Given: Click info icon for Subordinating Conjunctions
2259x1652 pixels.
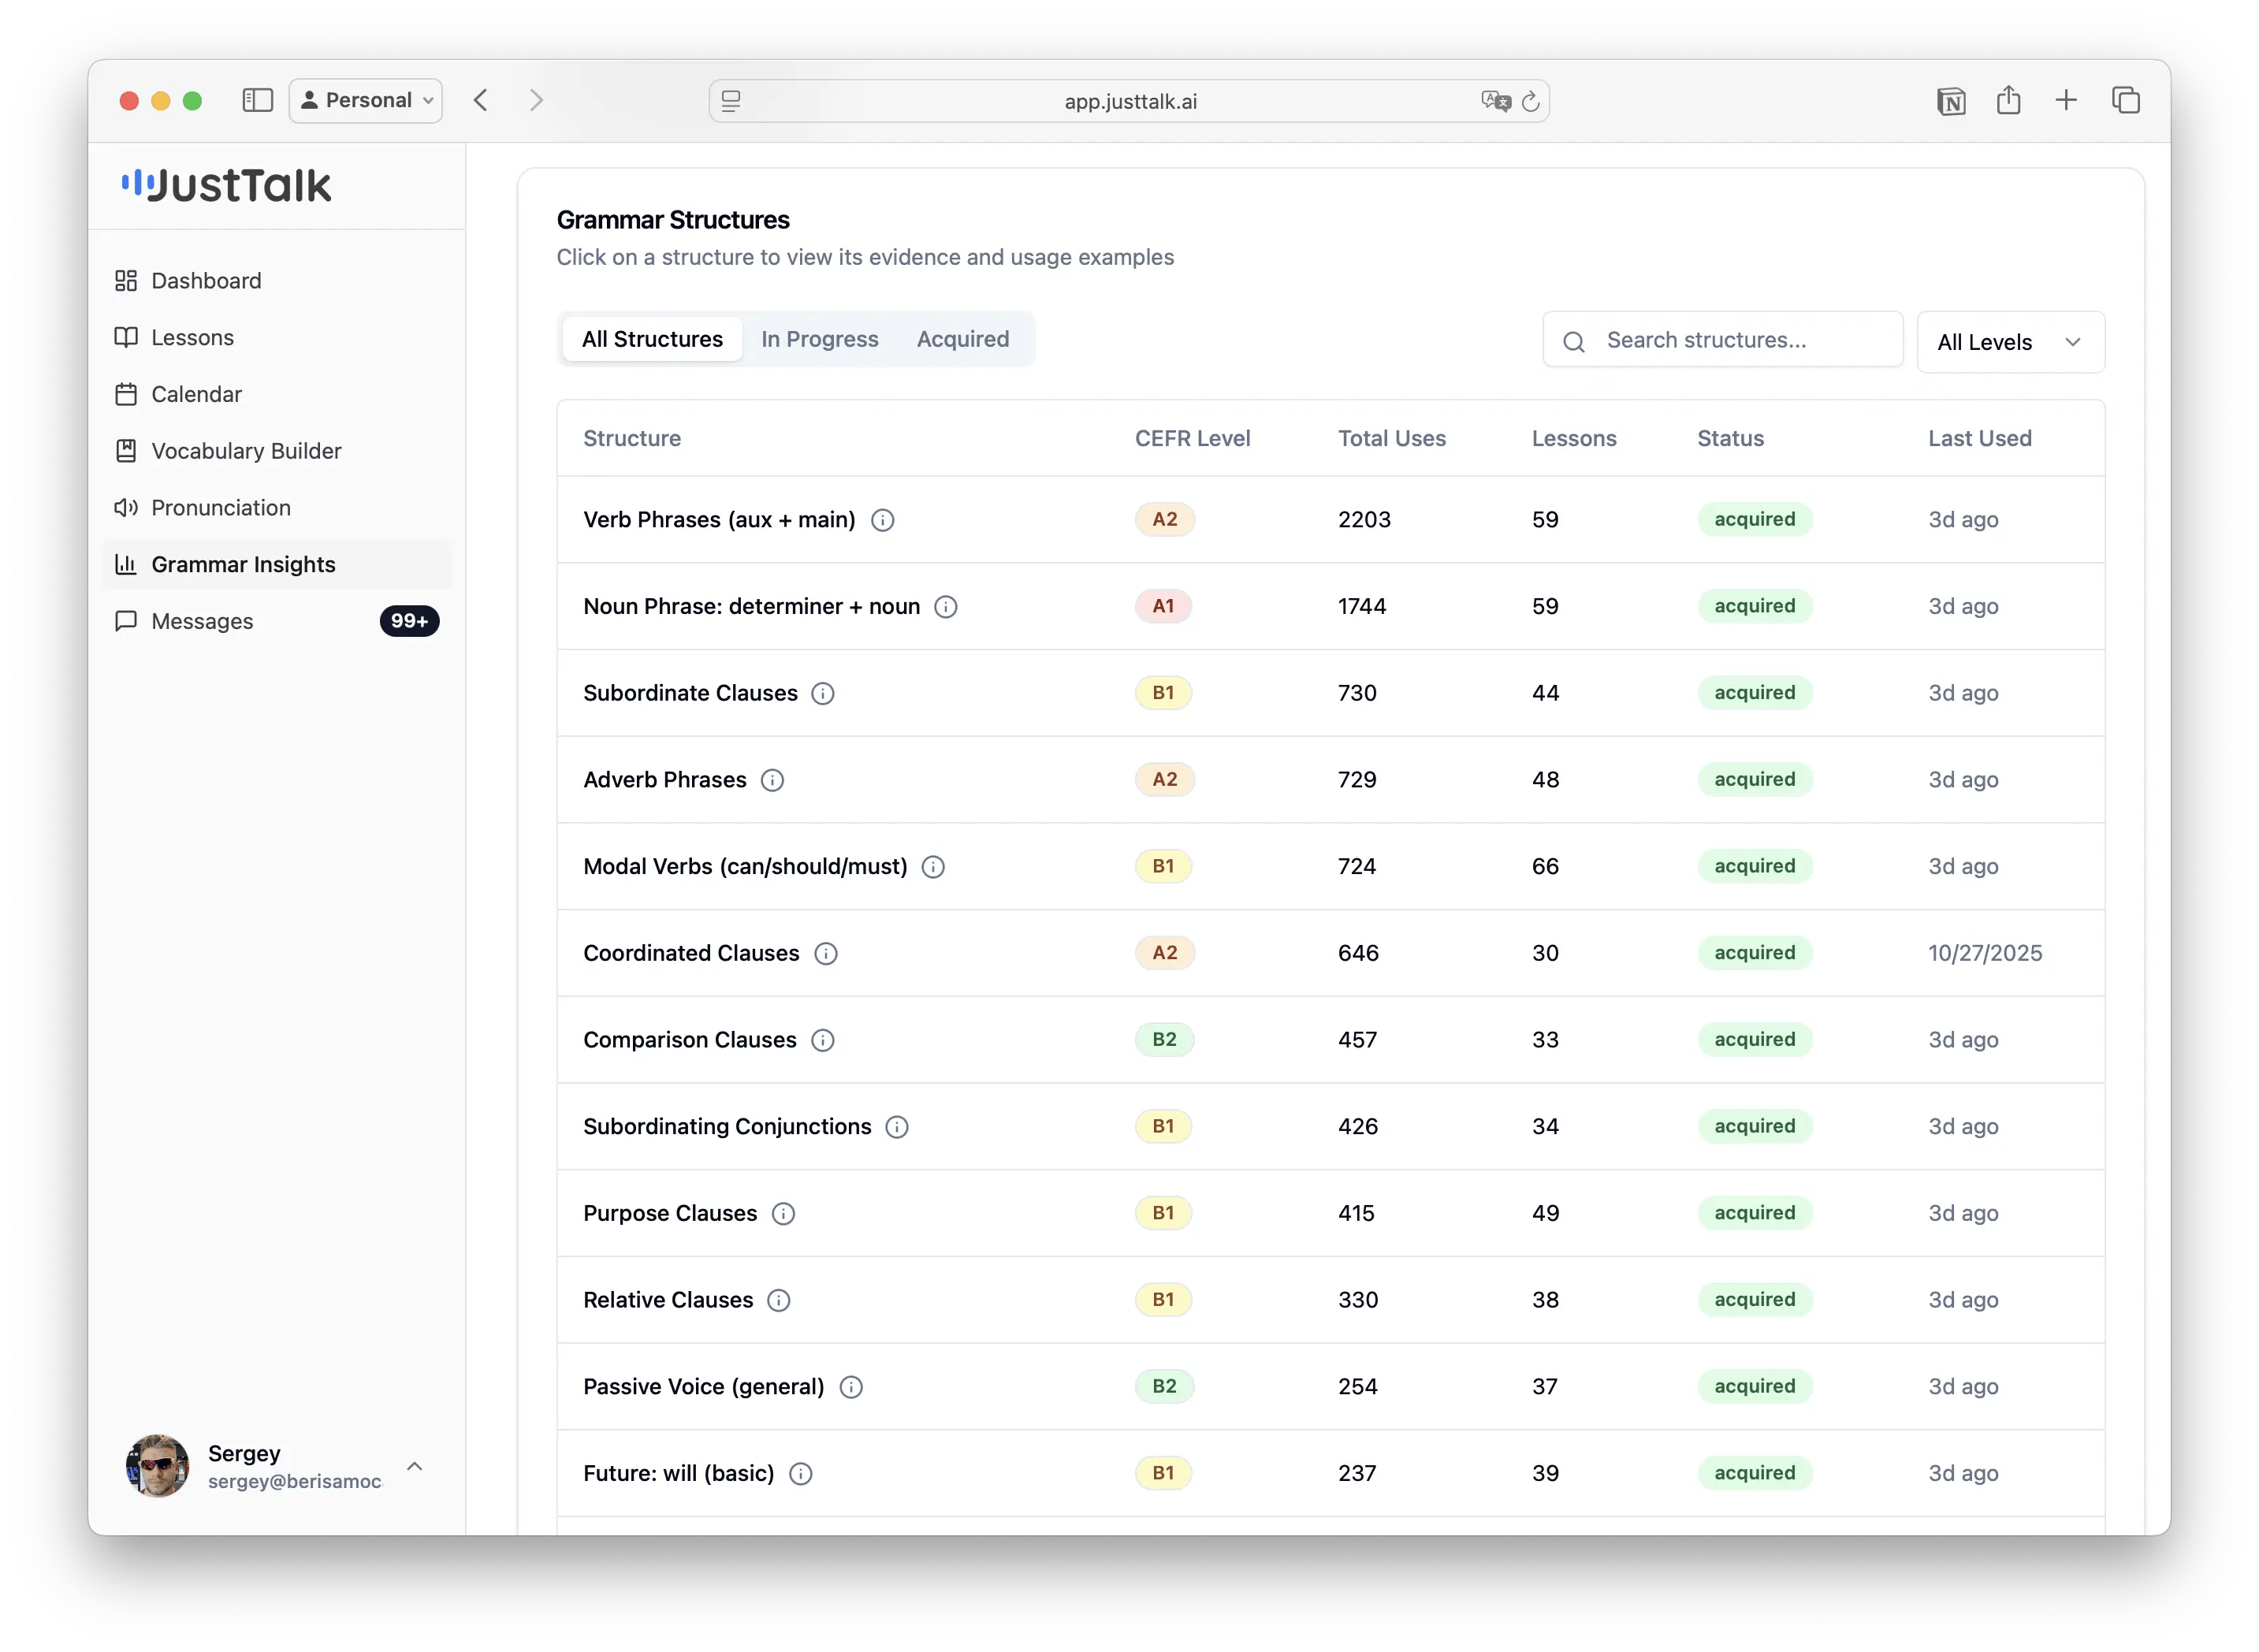Looking at the screenshot, I should (897, 1127).
